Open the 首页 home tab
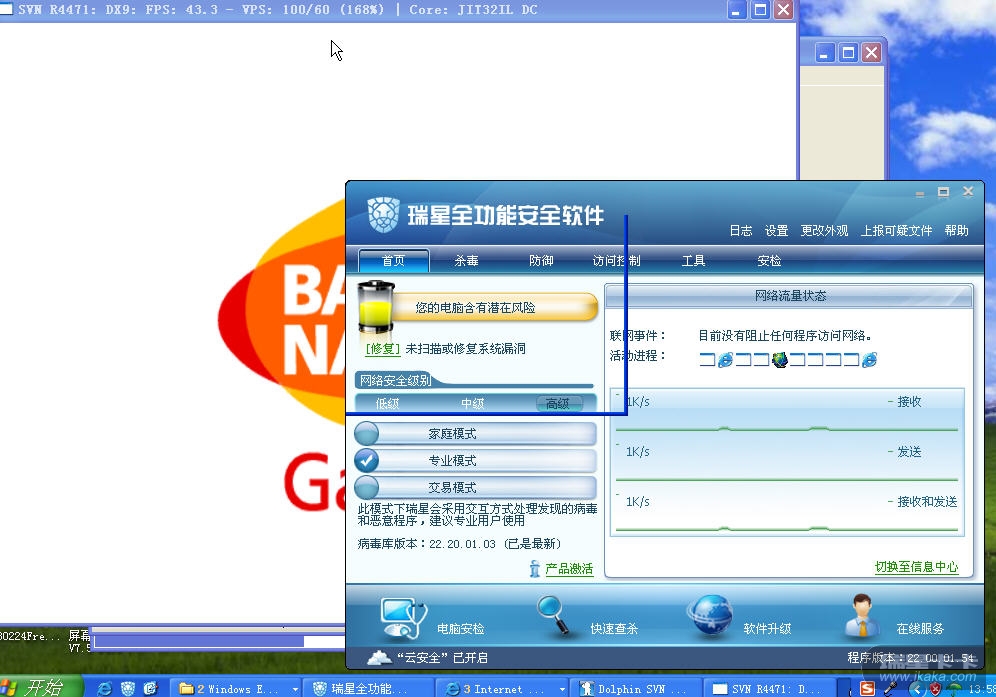Screen dimensions: 996x697 (x=393, y=261)
